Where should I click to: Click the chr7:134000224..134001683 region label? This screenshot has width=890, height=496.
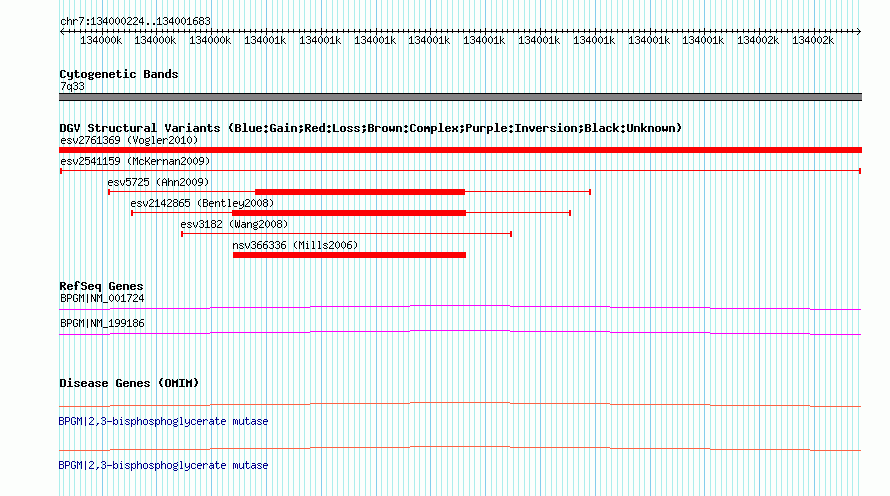pos(135,21)
